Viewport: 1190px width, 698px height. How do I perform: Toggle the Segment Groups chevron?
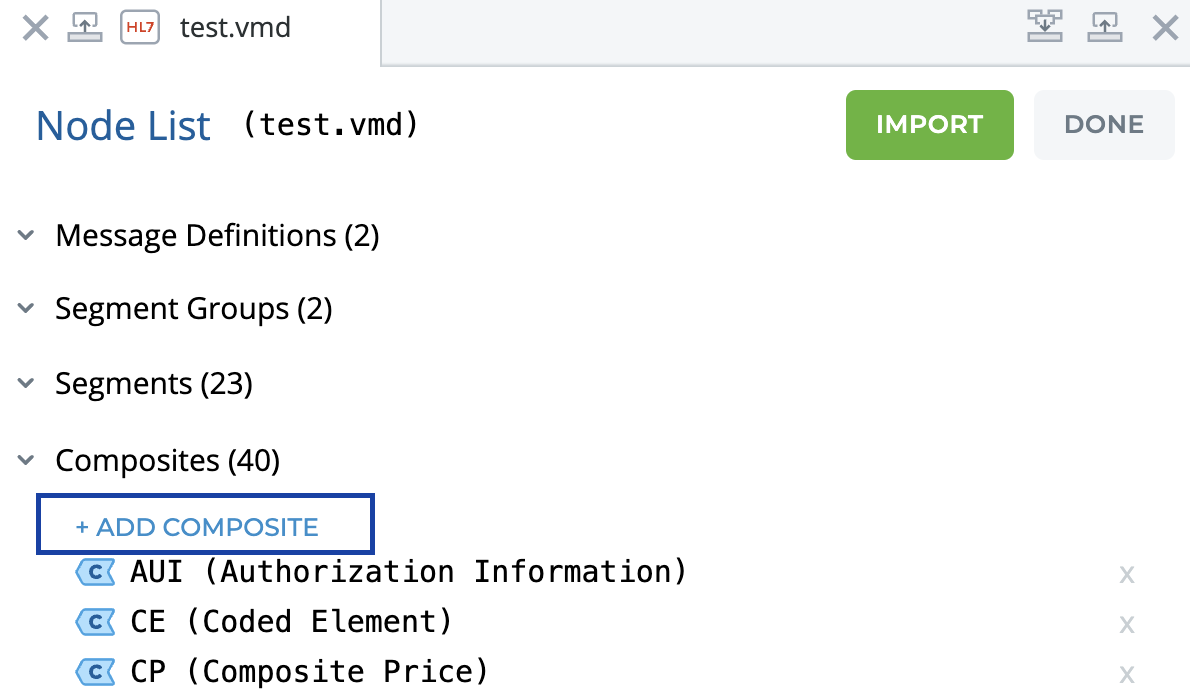point(26,308)
